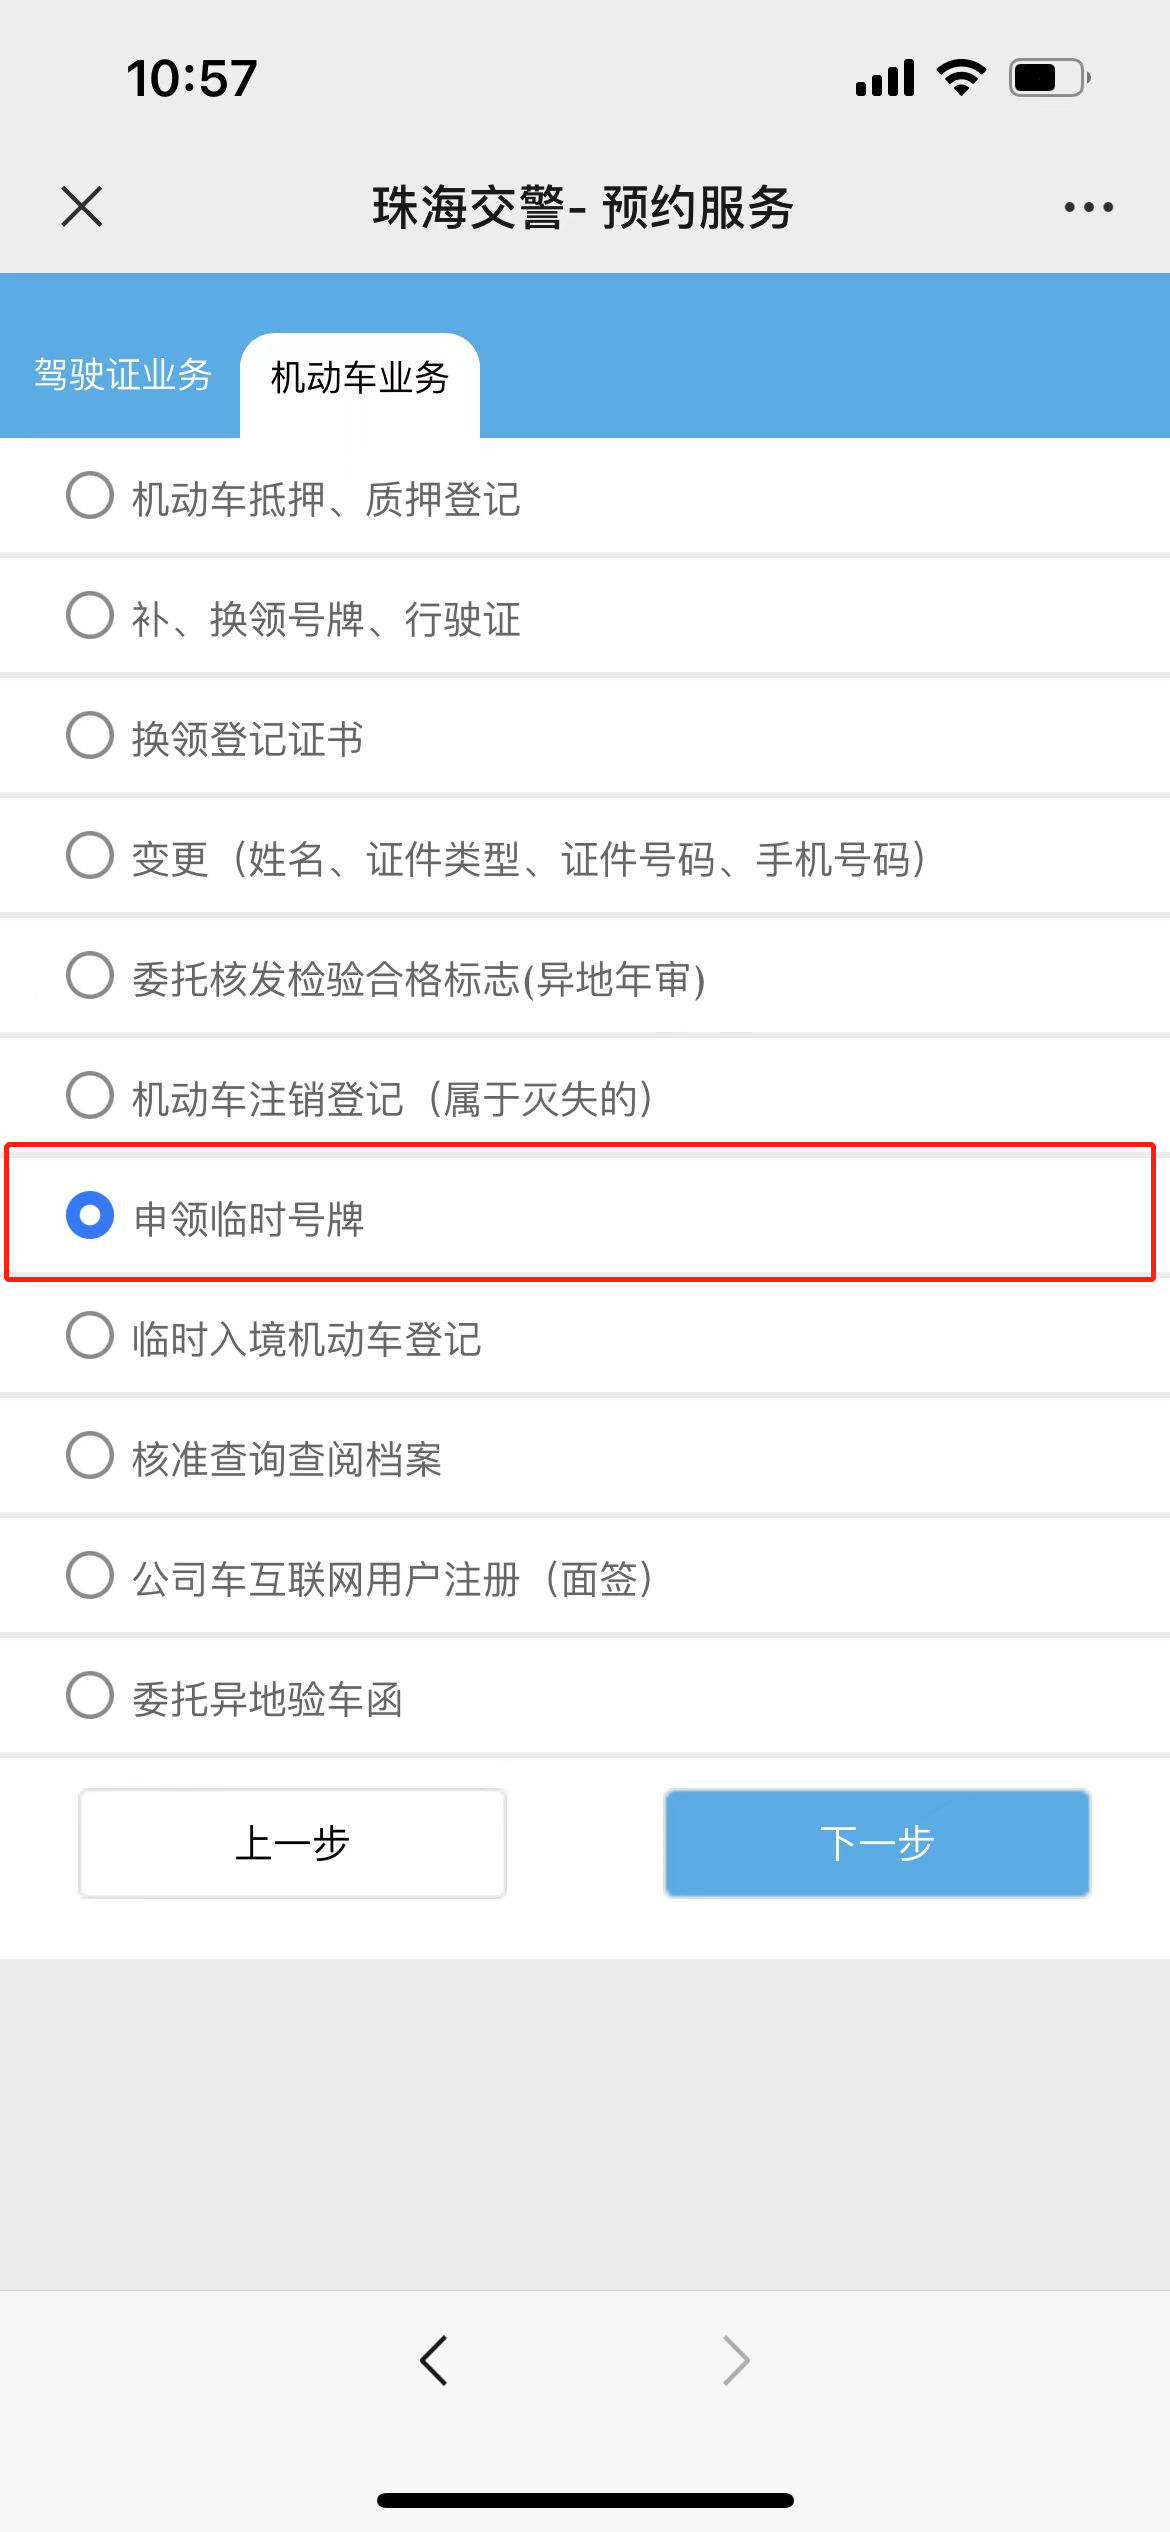This screenshot has height=2532, width=1170.
Task: Select the 机动车业务 tab
Action: pos(360,378)
